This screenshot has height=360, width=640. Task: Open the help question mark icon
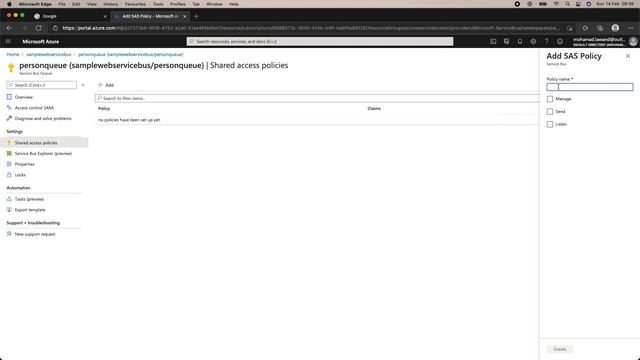[x=547, y=42]
